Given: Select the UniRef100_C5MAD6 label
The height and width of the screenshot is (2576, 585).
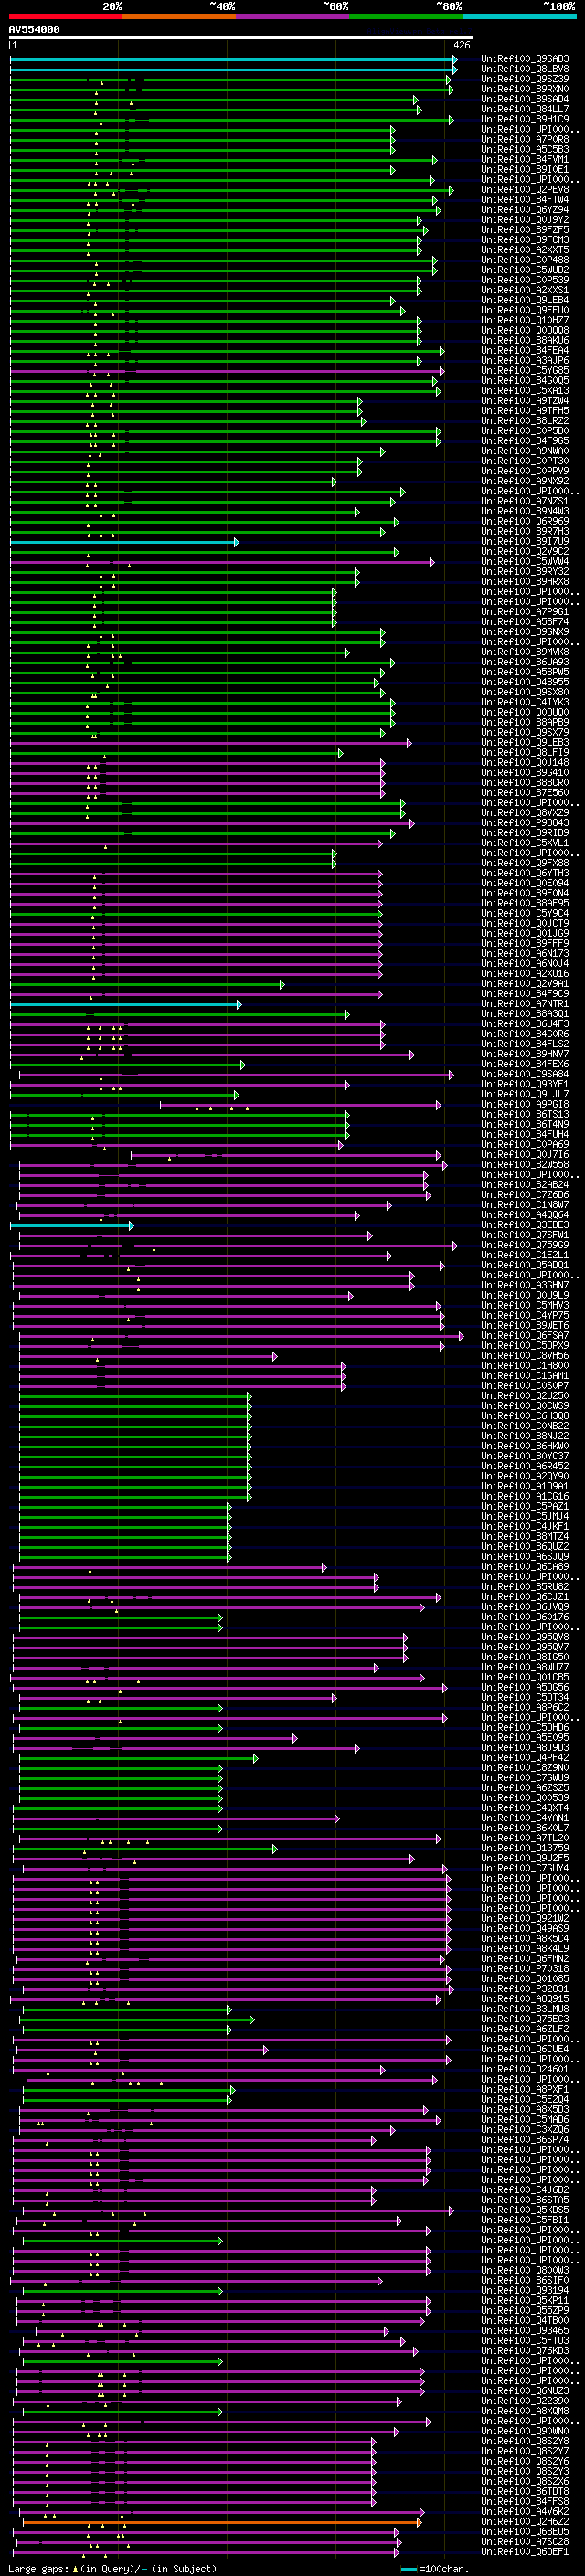Looking at the screenshot, I should 525,2119.
